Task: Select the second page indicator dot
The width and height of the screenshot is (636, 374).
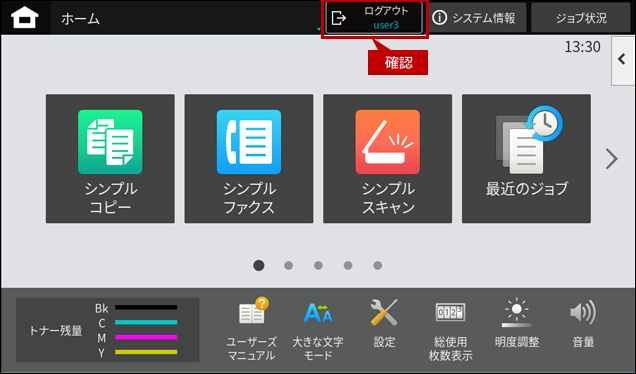Action: point(288,265)
